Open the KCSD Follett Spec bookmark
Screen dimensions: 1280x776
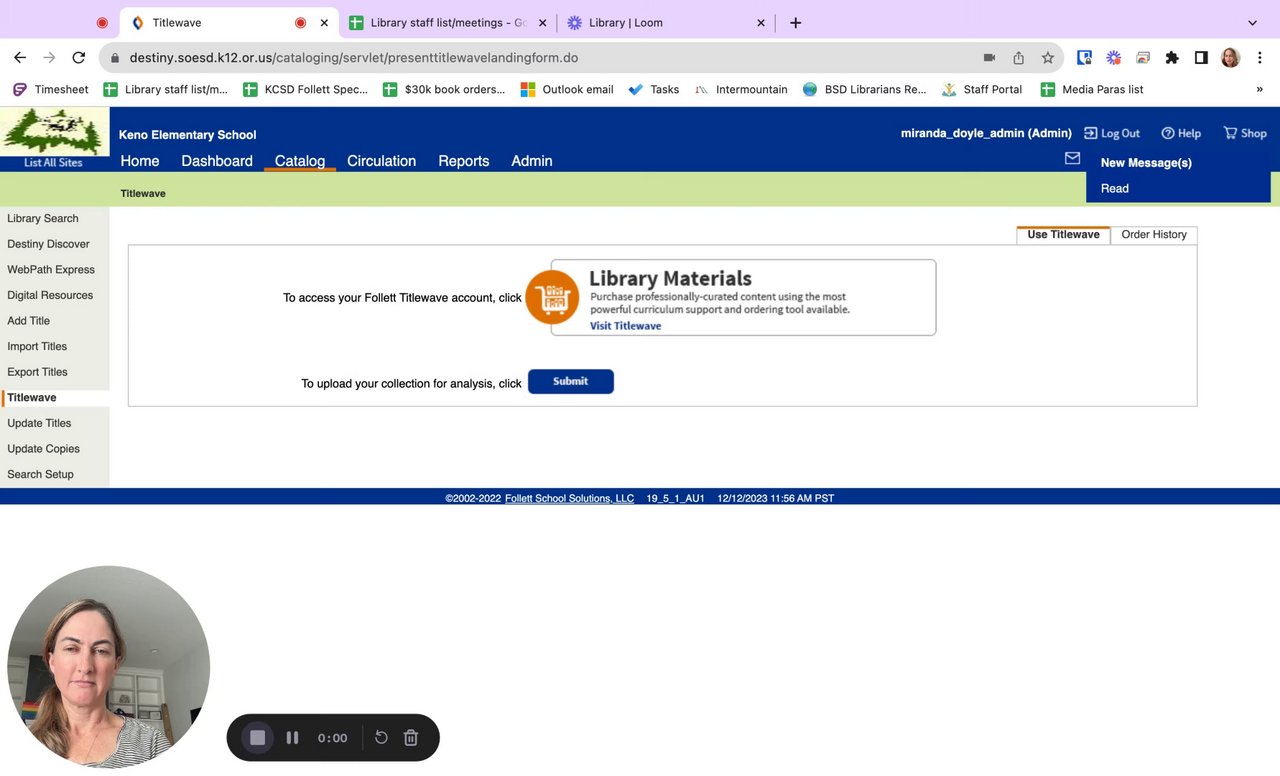(x=306, y=89)
